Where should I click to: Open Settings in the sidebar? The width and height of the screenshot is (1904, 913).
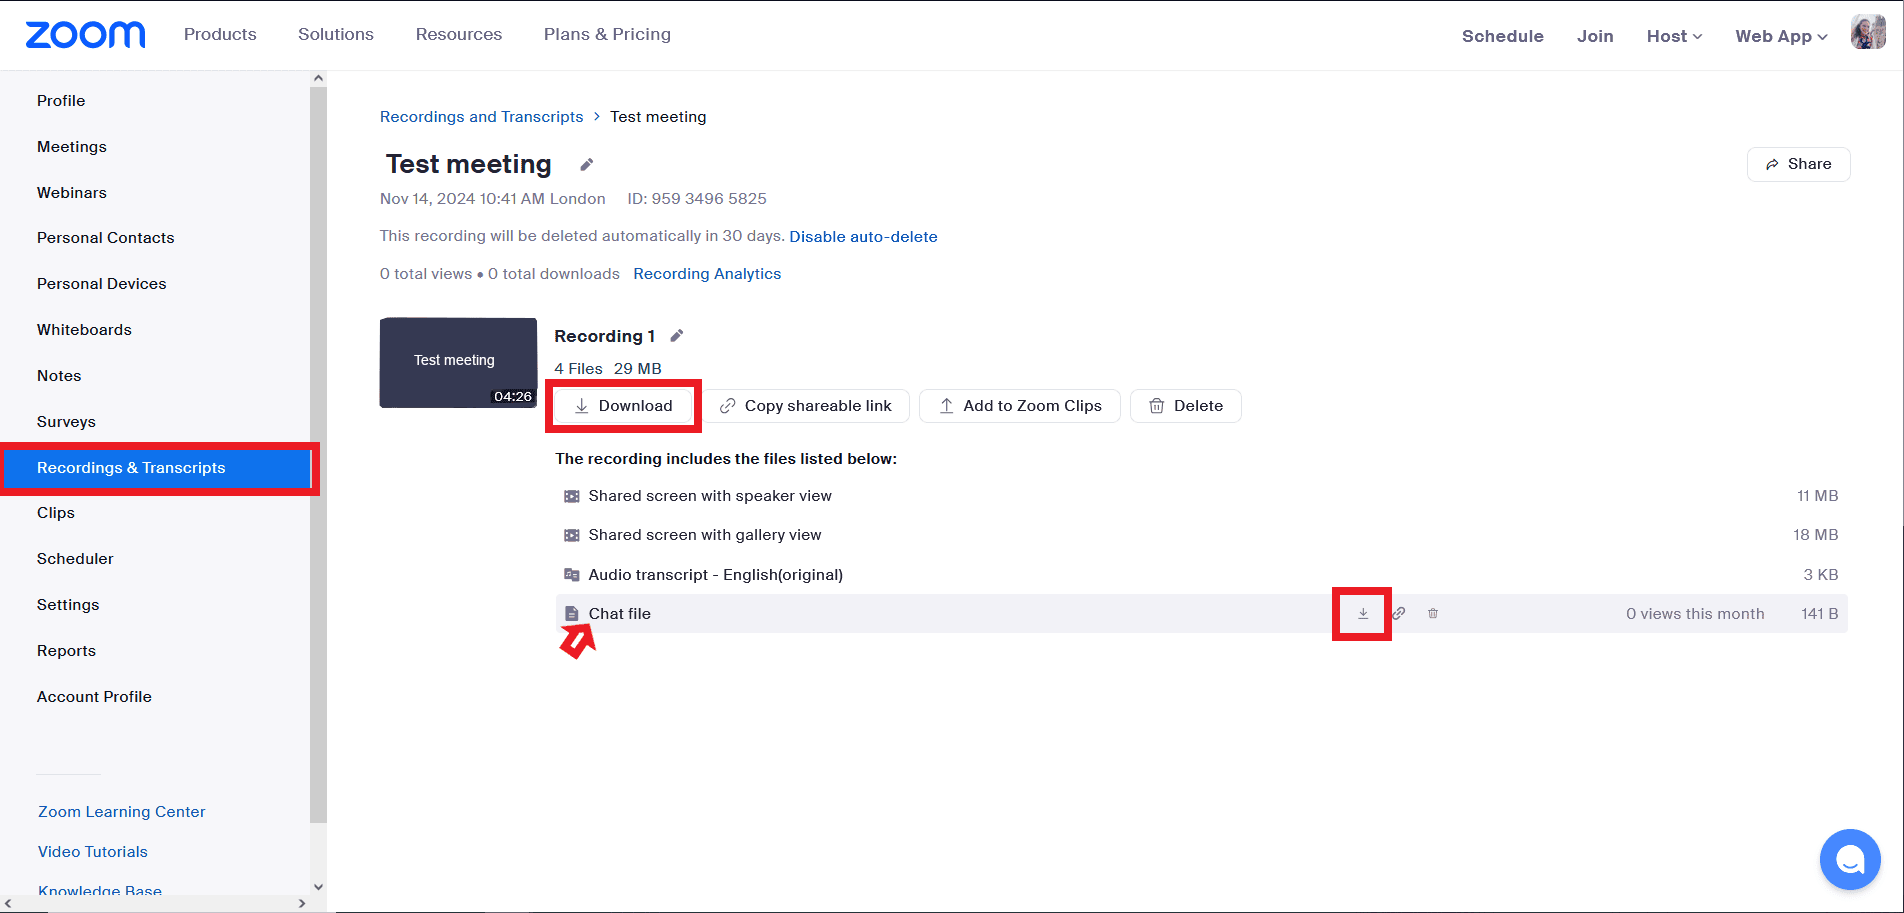point(68,605)
